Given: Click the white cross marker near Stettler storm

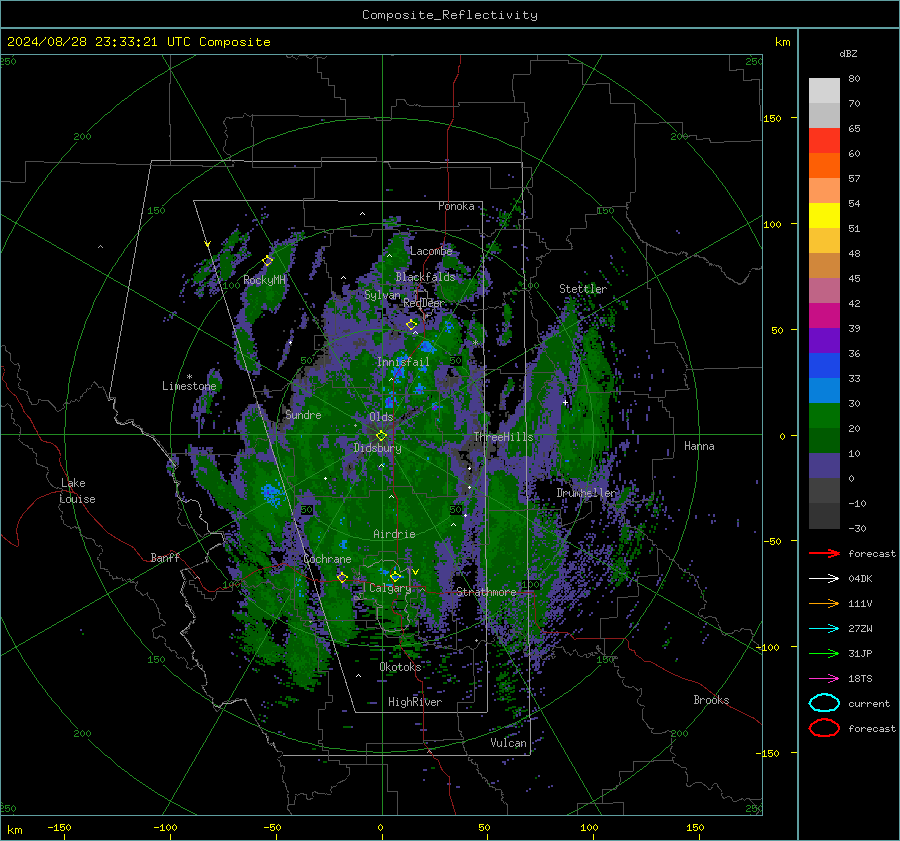Looking at the screenshot, I should point(565,402).
